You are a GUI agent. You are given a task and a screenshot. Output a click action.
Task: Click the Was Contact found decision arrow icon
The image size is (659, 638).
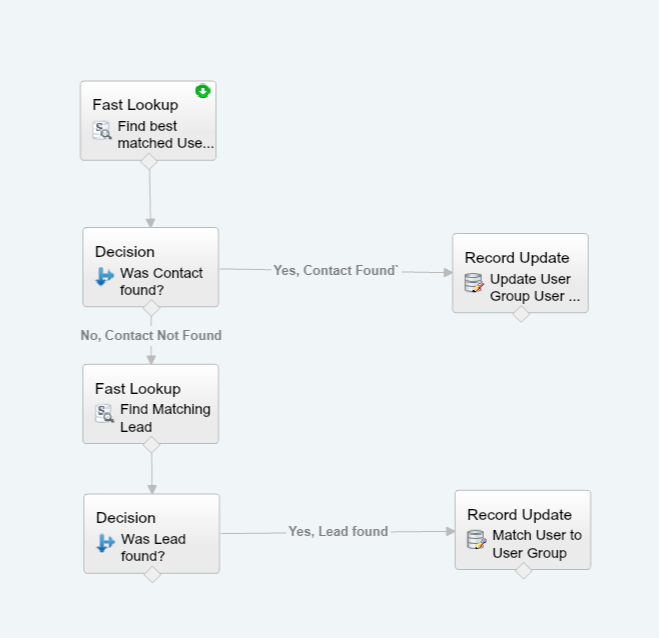tap(105, 276)
